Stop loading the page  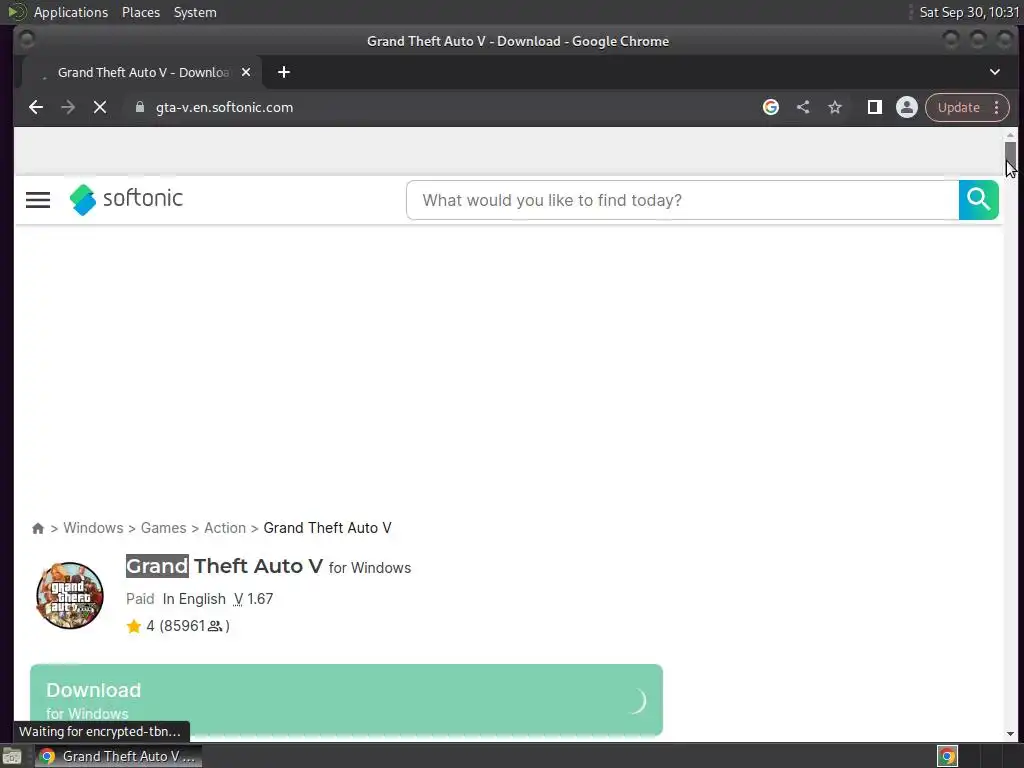coord(100,107)
